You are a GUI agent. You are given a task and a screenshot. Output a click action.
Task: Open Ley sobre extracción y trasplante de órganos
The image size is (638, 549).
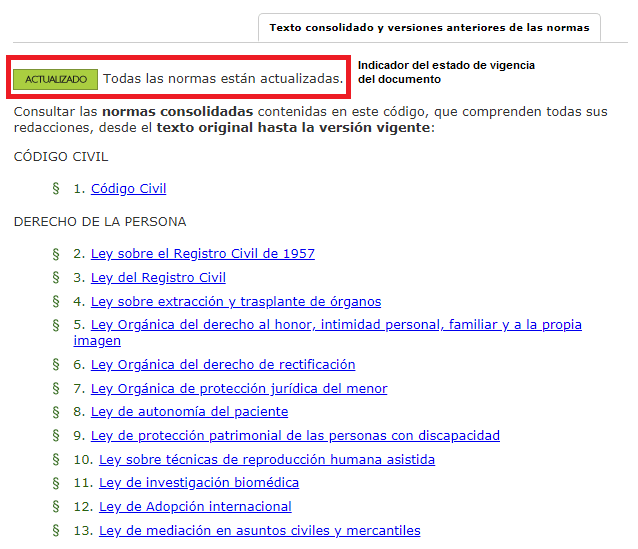click(x=235, y=302)
